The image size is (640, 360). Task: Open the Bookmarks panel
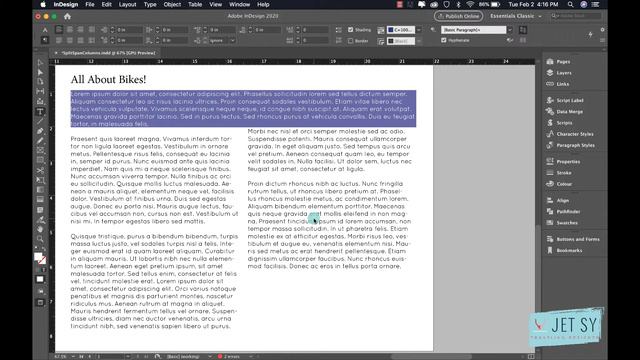tap(564, 250)
